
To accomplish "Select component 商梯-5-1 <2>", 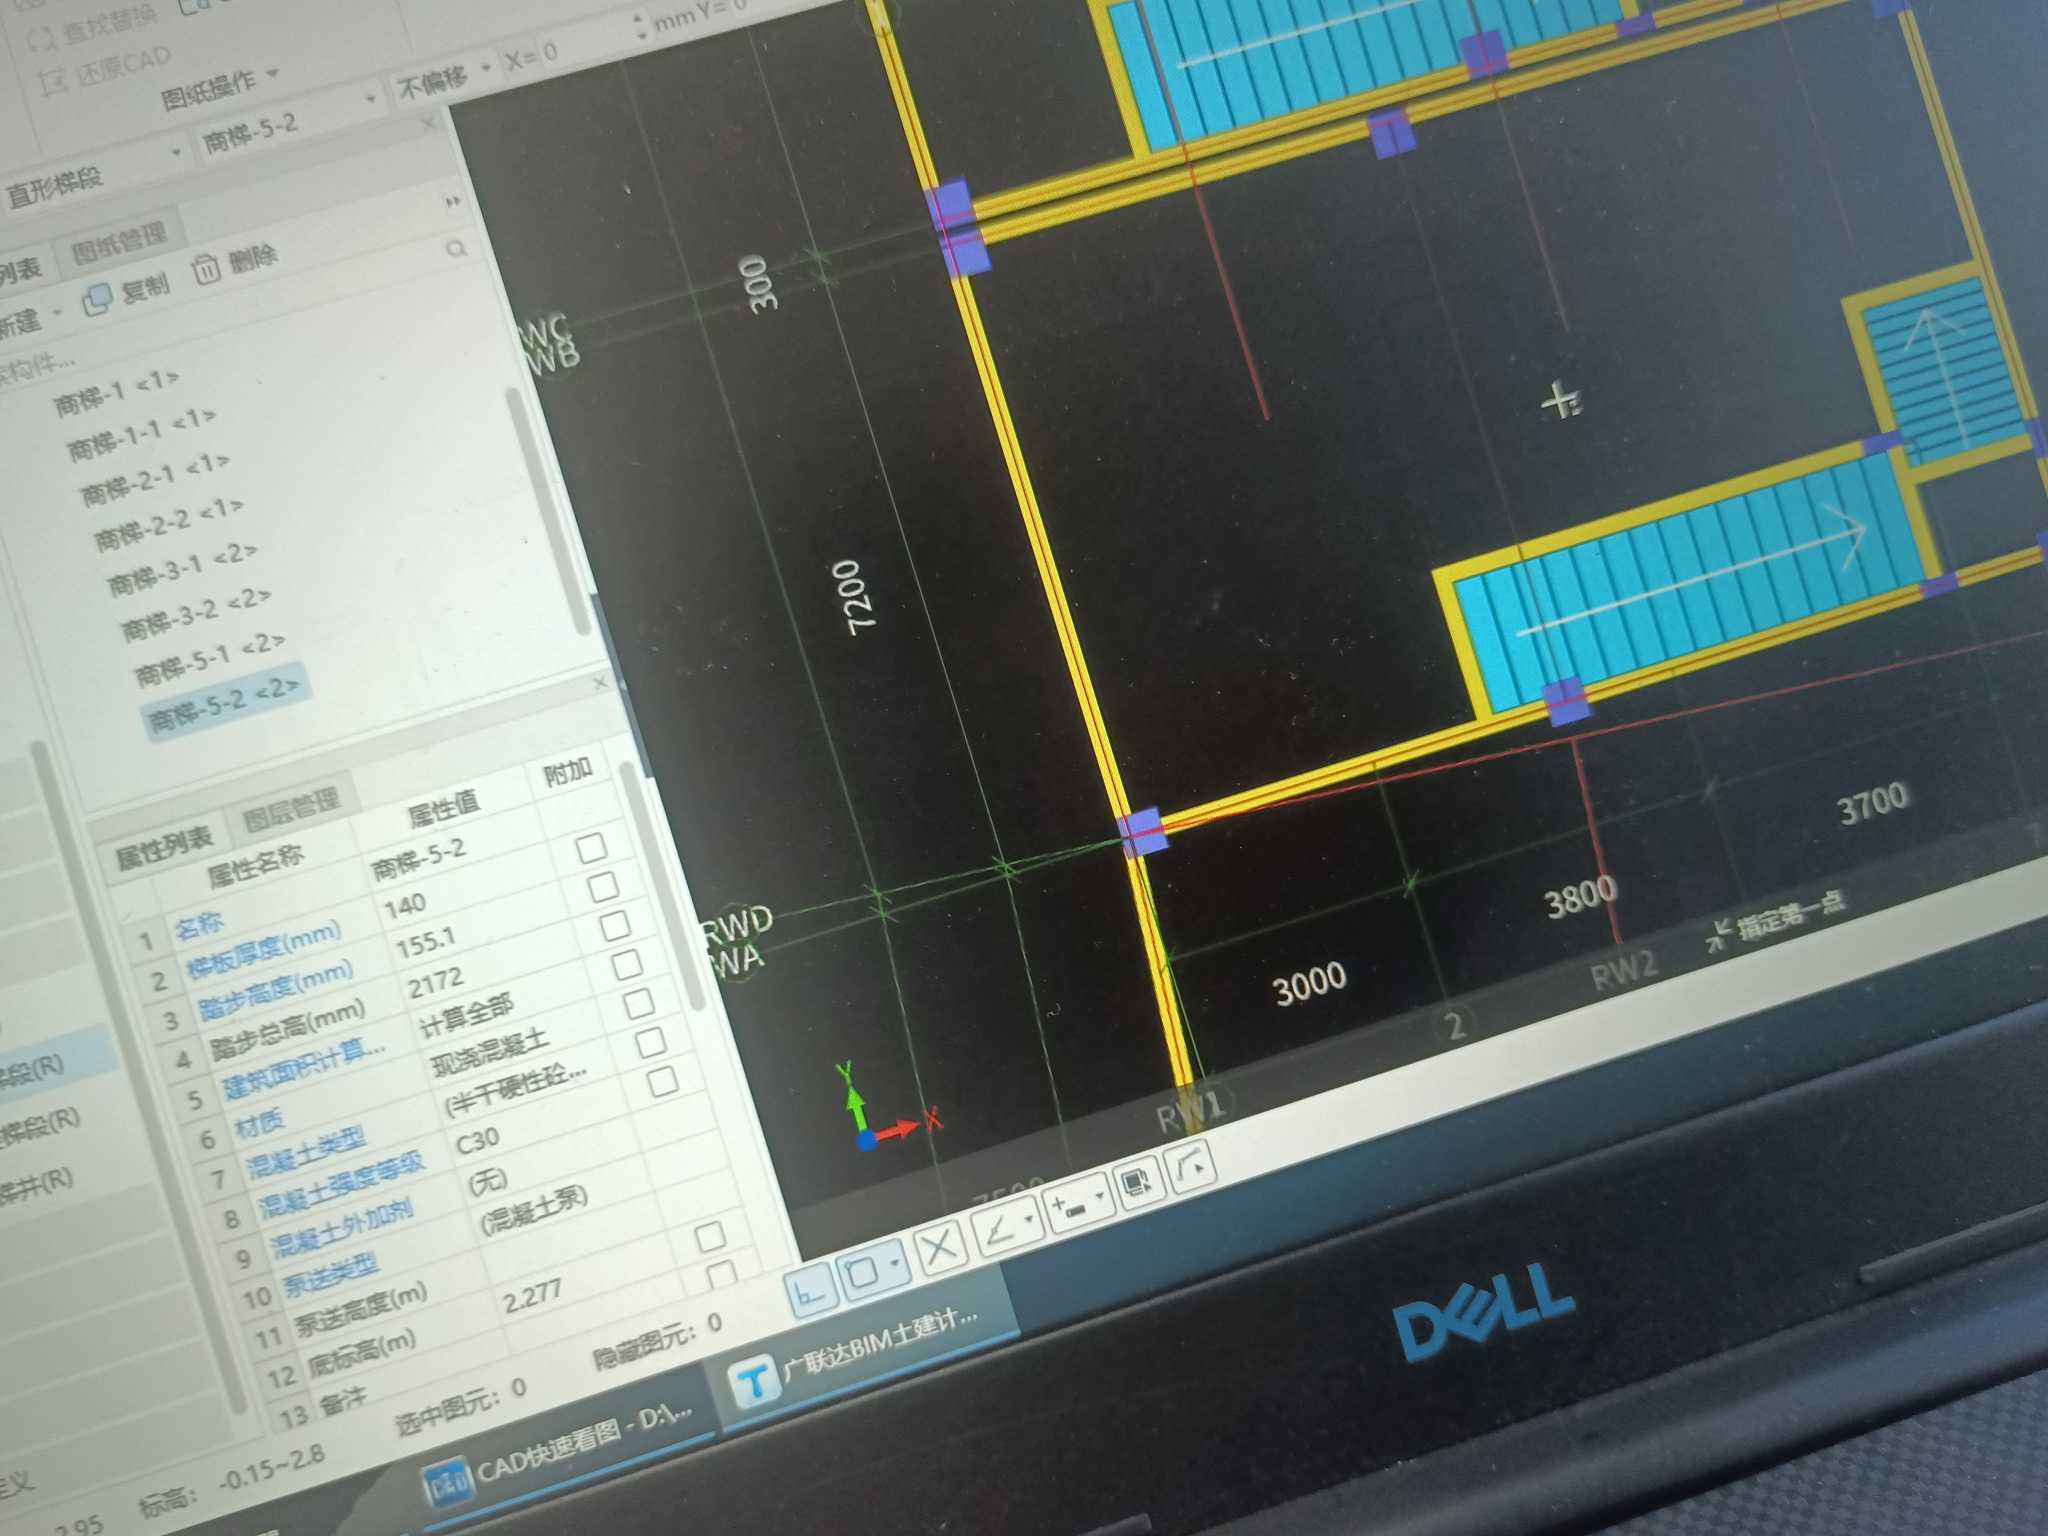I will tap(210, 657).
